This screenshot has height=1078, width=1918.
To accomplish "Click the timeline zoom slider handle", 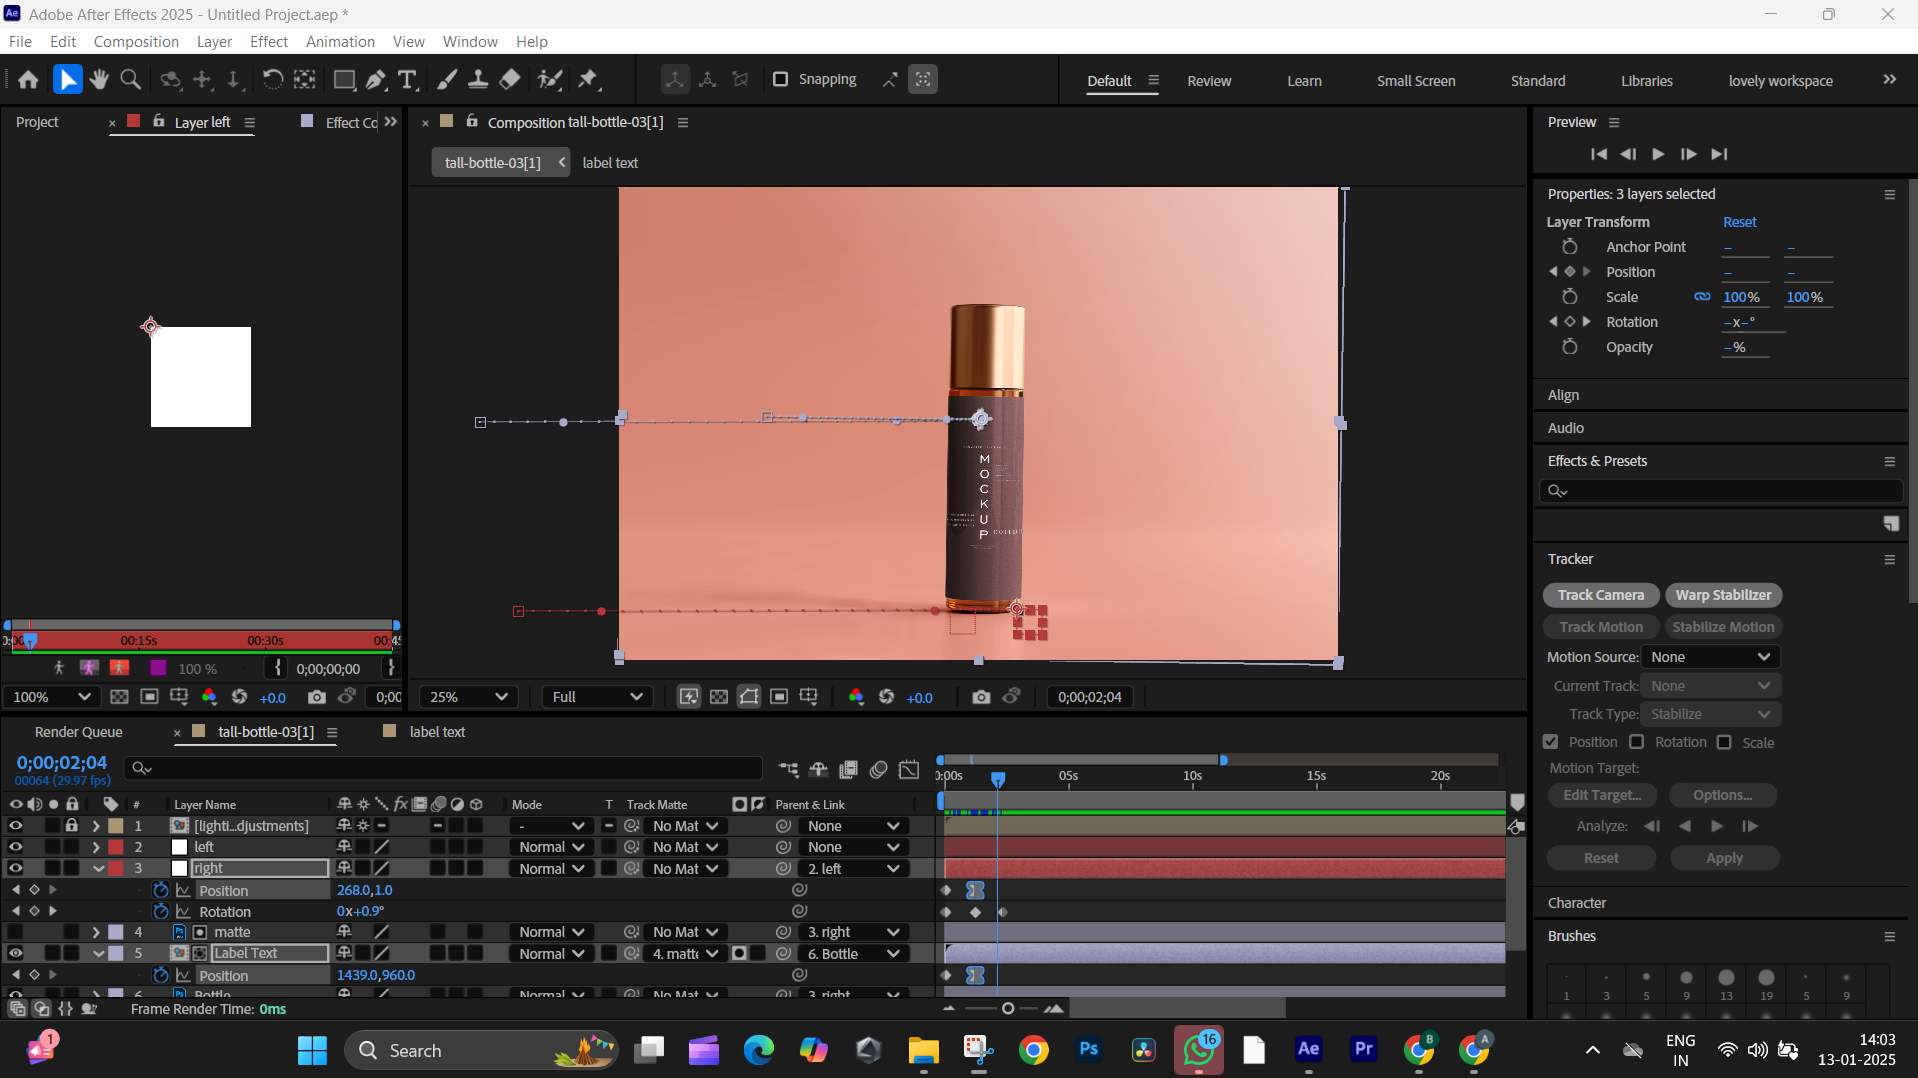I will (1008, 1009).
